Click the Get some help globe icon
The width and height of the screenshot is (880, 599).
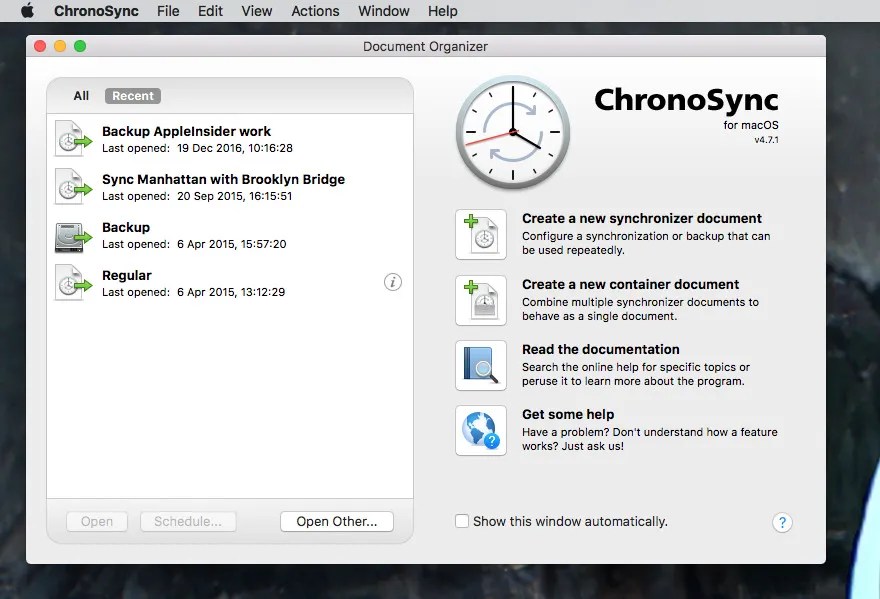tap(481, 431)
